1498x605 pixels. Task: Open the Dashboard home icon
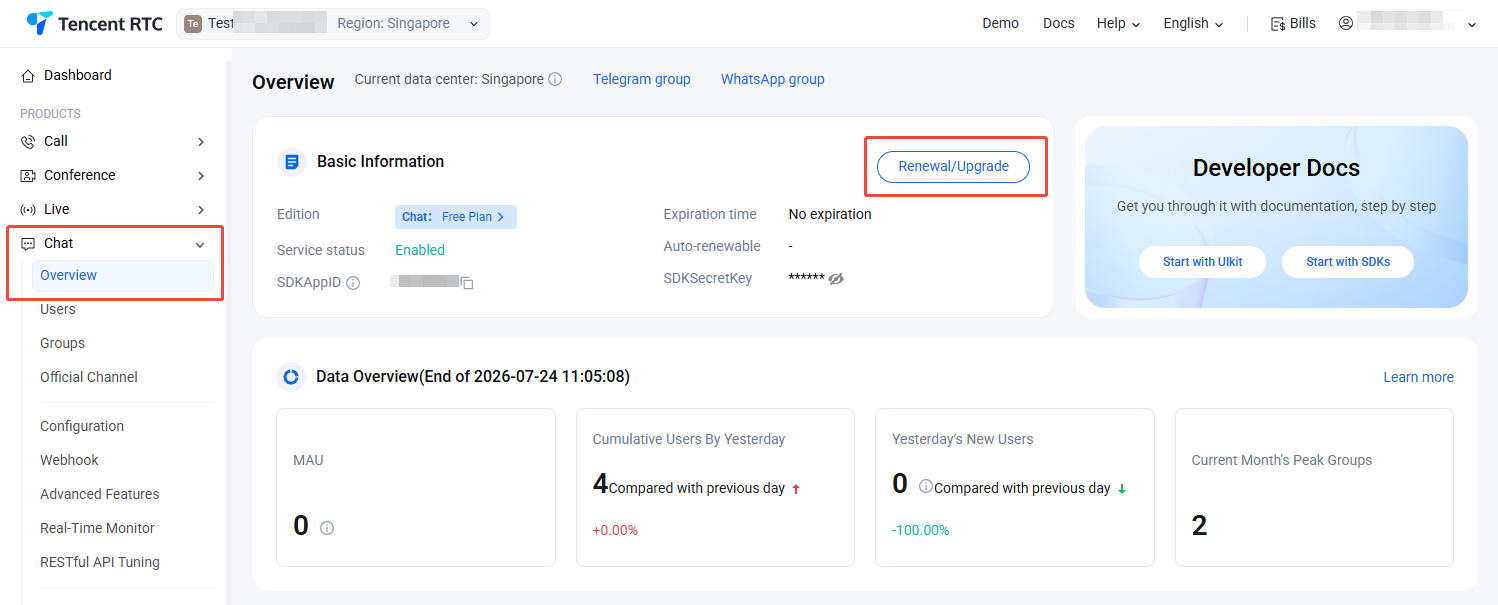pos(28,76)
